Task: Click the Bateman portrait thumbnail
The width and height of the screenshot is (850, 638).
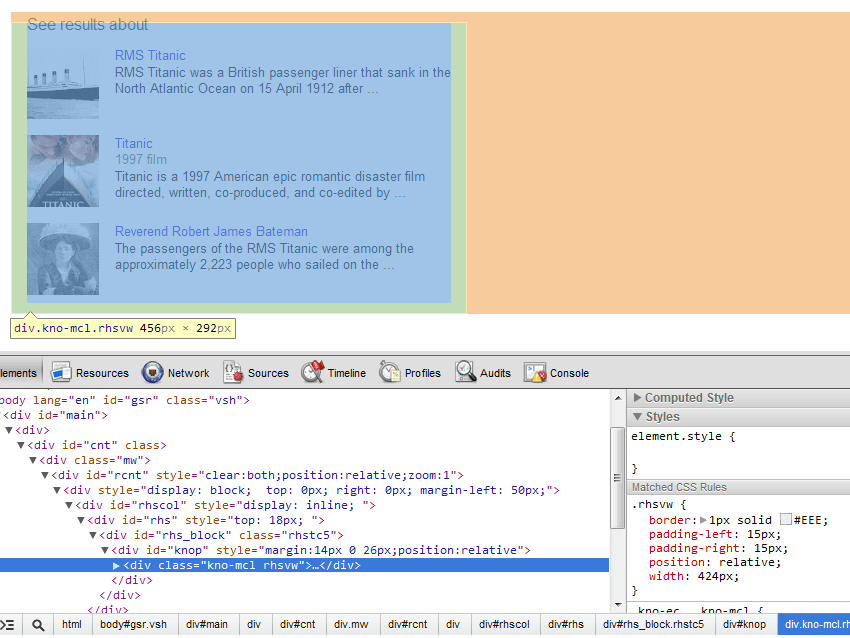Action: point(63,259)
